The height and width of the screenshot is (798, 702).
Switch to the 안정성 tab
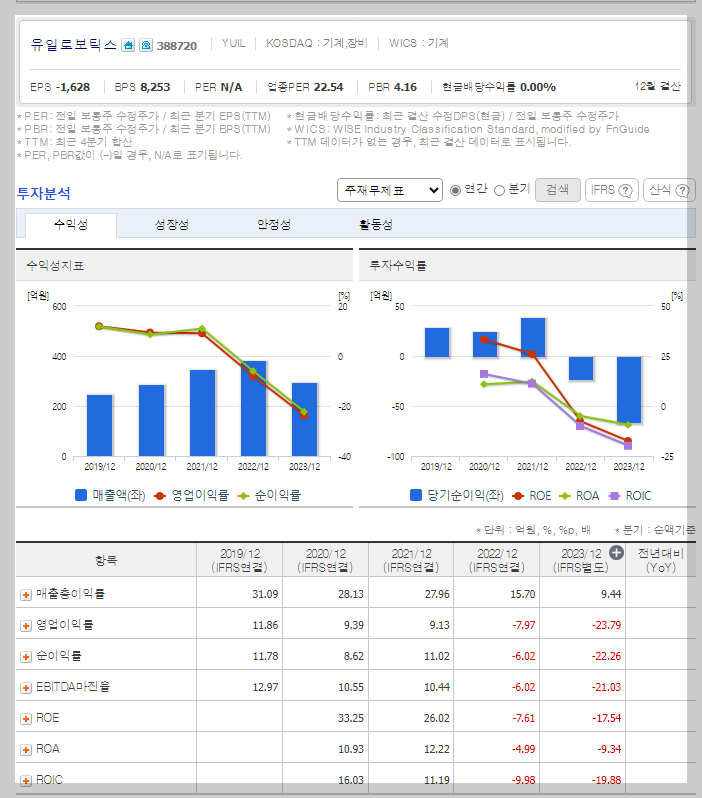(x=274, y=224)
